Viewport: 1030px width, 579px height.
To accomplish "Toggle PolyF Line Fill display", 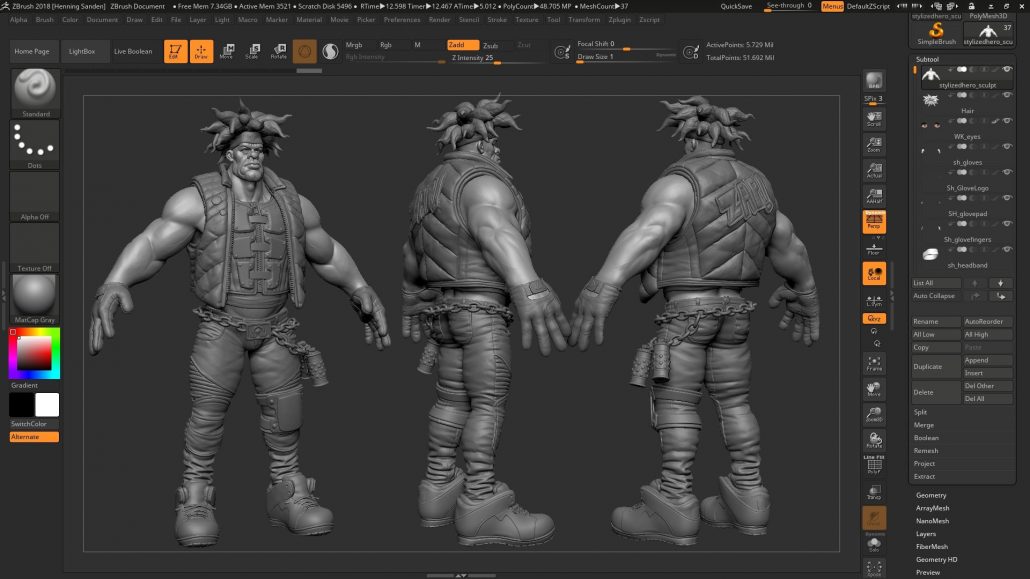I will pyautogui.click(x=874, y=465).
